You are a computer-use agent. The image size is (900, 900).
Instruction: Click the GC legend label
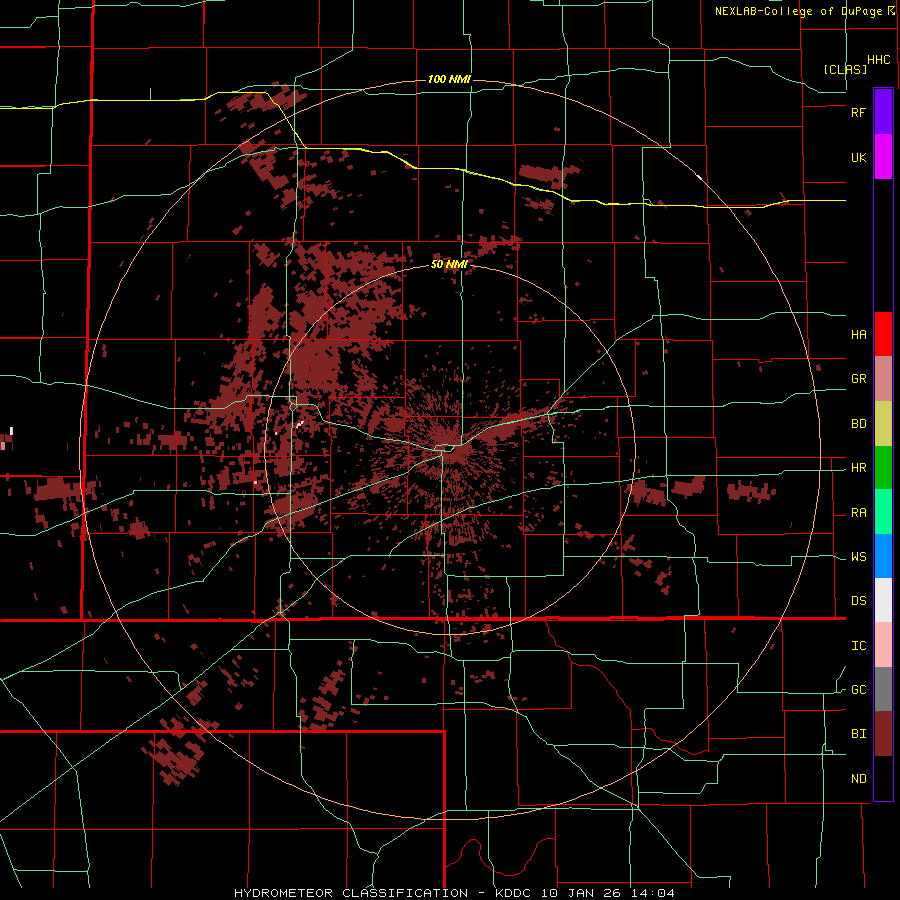click(x=858, y=690)
